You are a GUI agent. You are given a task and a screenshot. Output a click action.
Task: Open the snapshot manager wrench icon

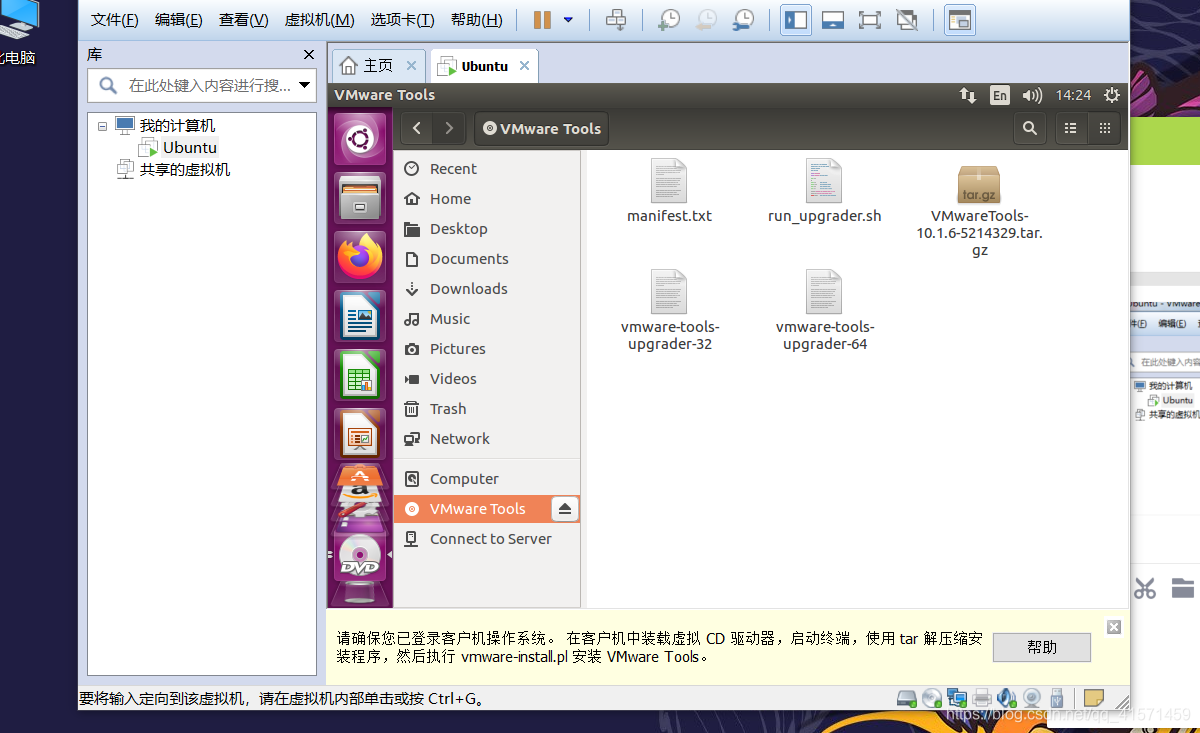(743, 20)
